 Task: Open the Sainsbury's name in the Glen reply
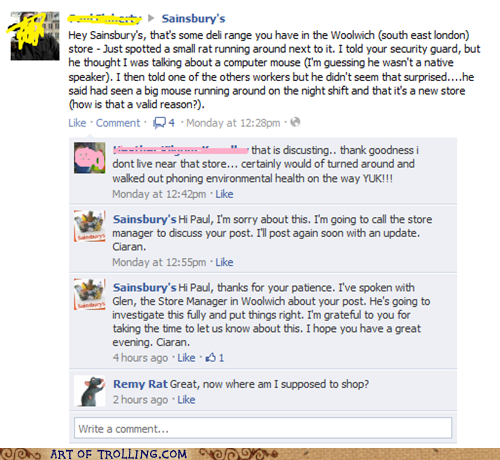coord(144,288)
